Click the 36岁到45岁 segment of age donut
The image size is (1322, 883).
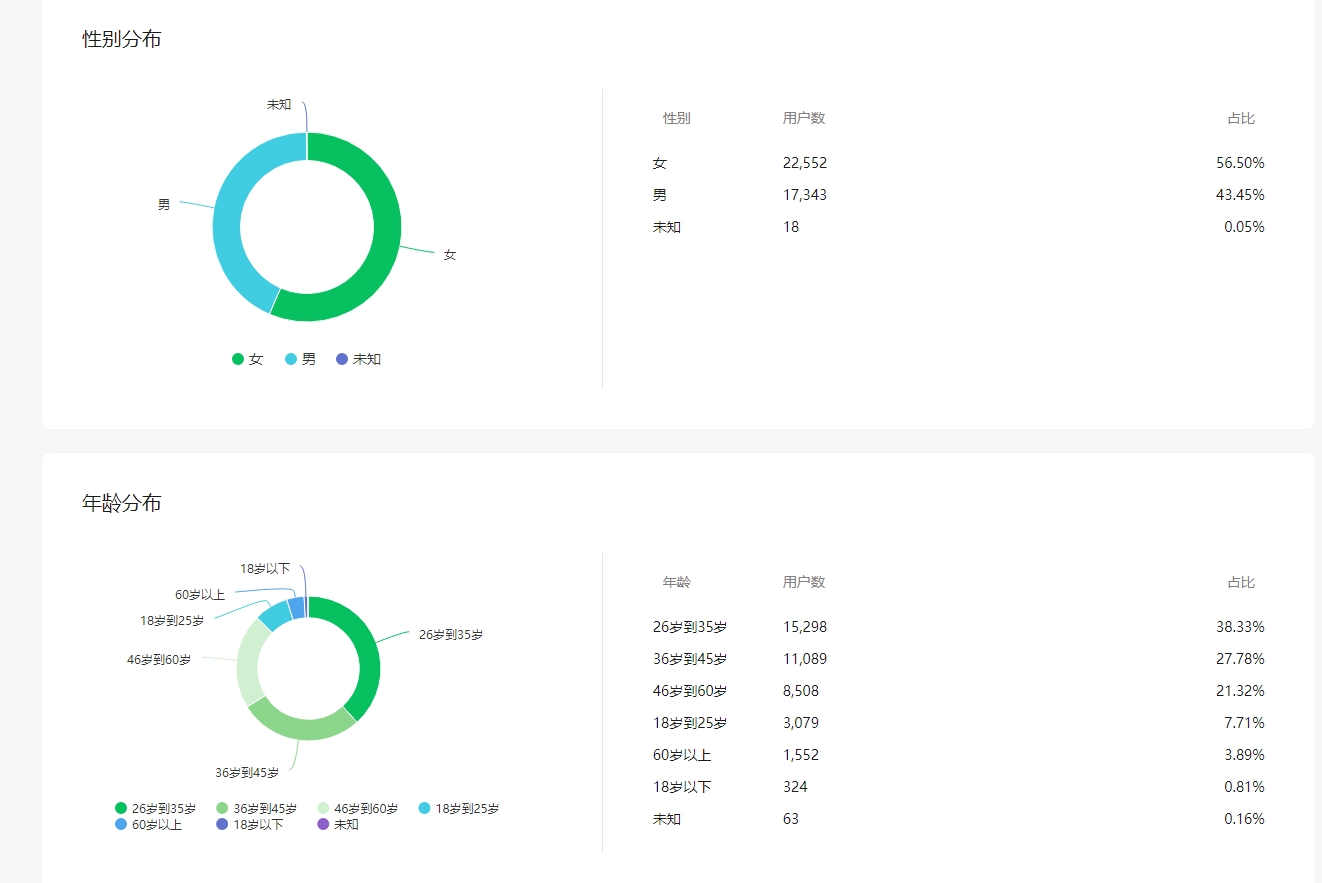[300, 727]
